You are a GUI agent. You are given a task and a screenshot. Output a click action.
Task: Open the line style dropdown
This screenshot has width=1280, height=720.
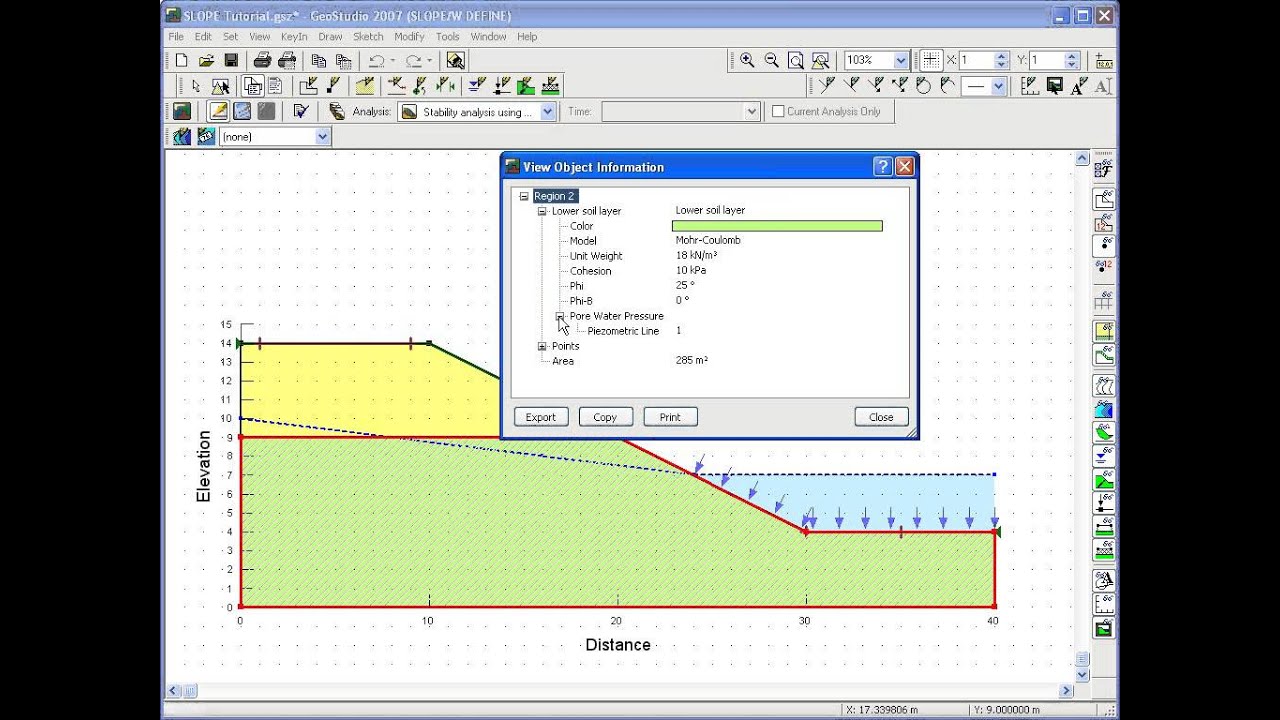point(998,87)
